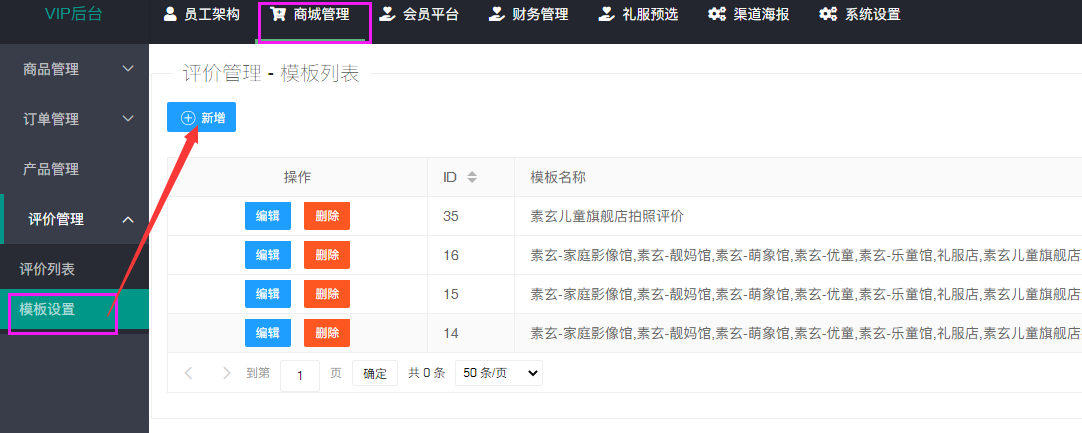
Task: Click the blue 新增 button
Action: [x=201, y=118]
